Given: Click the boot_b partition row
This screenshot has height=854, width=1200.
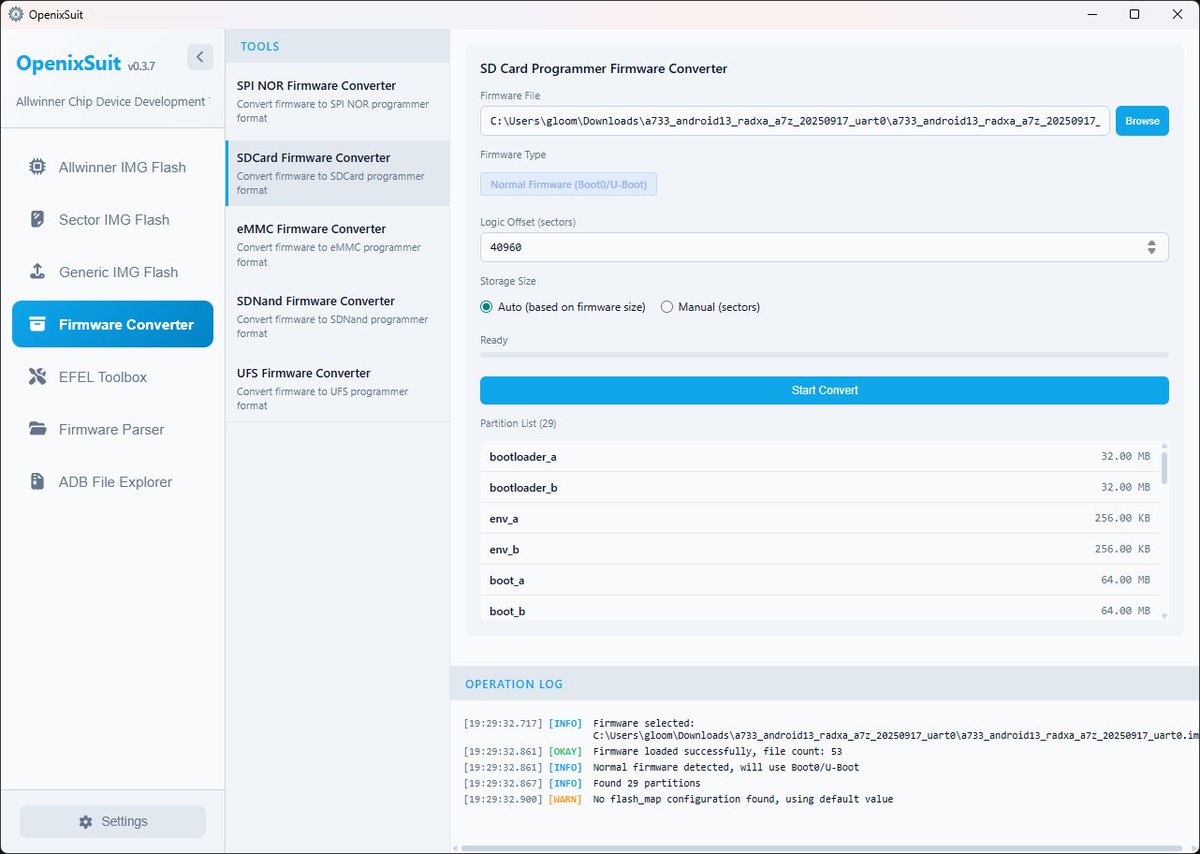Looking at the screenshot, I should coord(819,609).
